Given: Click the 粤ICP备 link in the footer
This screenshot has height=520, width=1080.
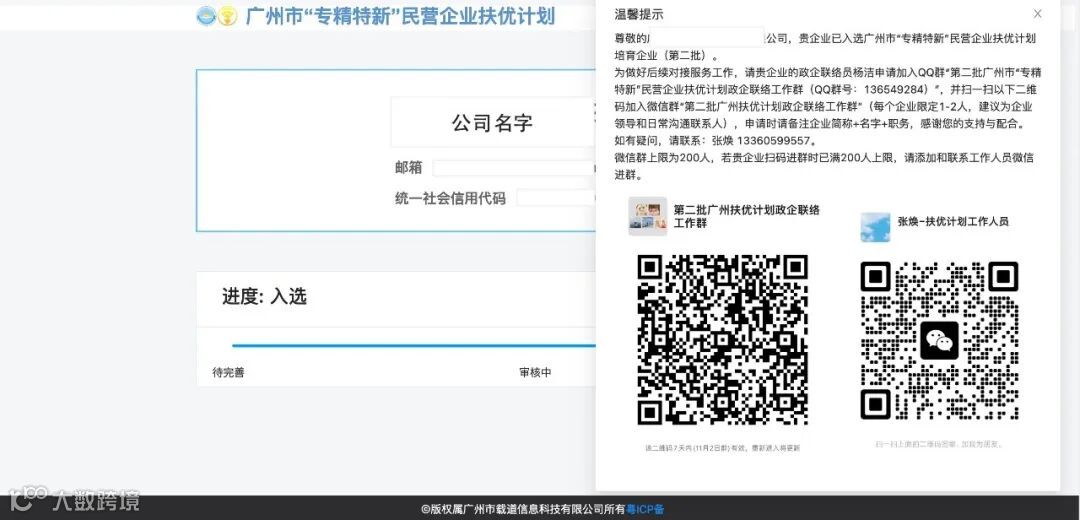Looking at the screenshot, I should pyautogui.click(x=645, y=510).
